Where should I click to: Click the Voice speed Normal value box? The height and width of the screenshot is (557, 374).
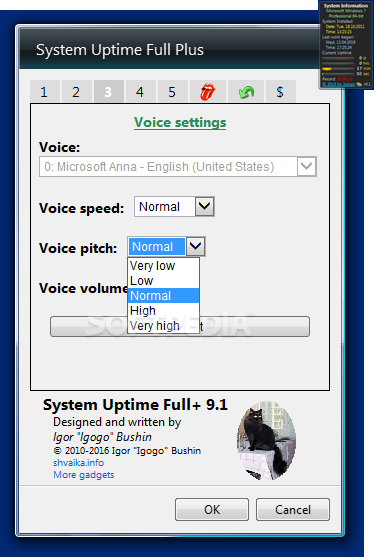(164, 206)
